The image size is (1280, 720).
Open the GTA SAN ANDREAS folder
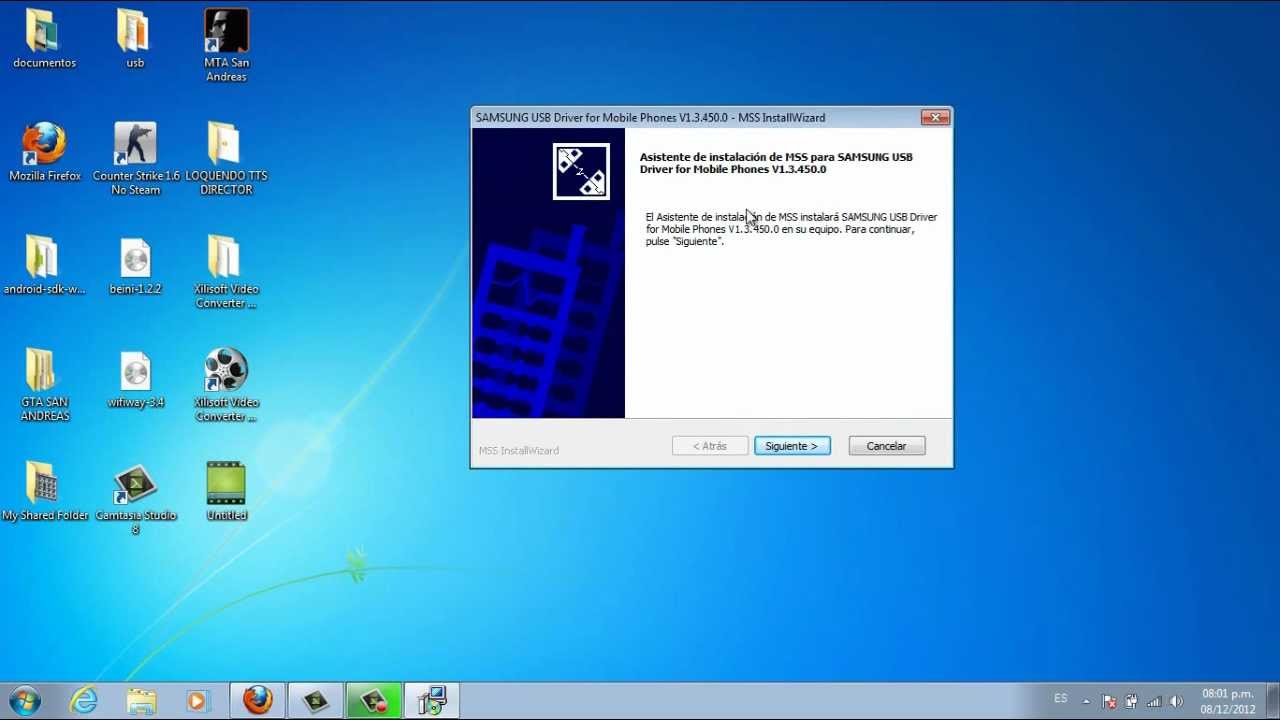44,385
